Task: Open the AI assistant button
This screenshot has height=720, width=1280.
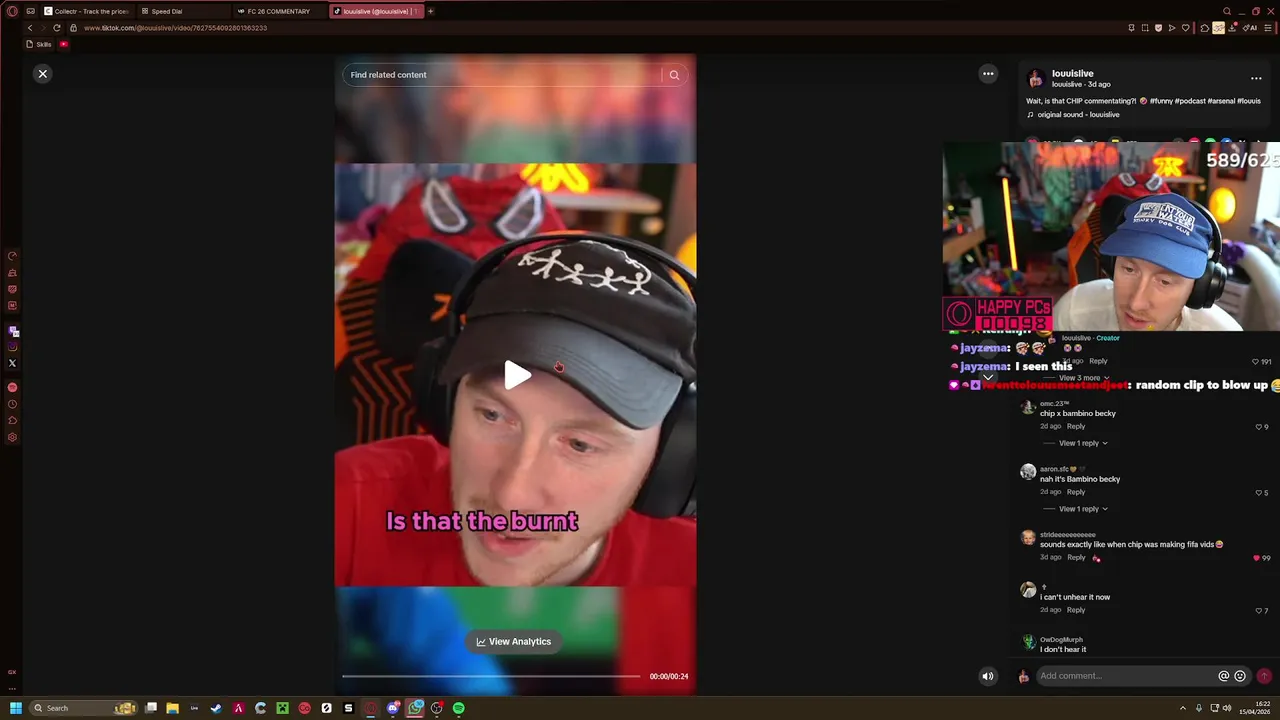Action: point(1250,28)
